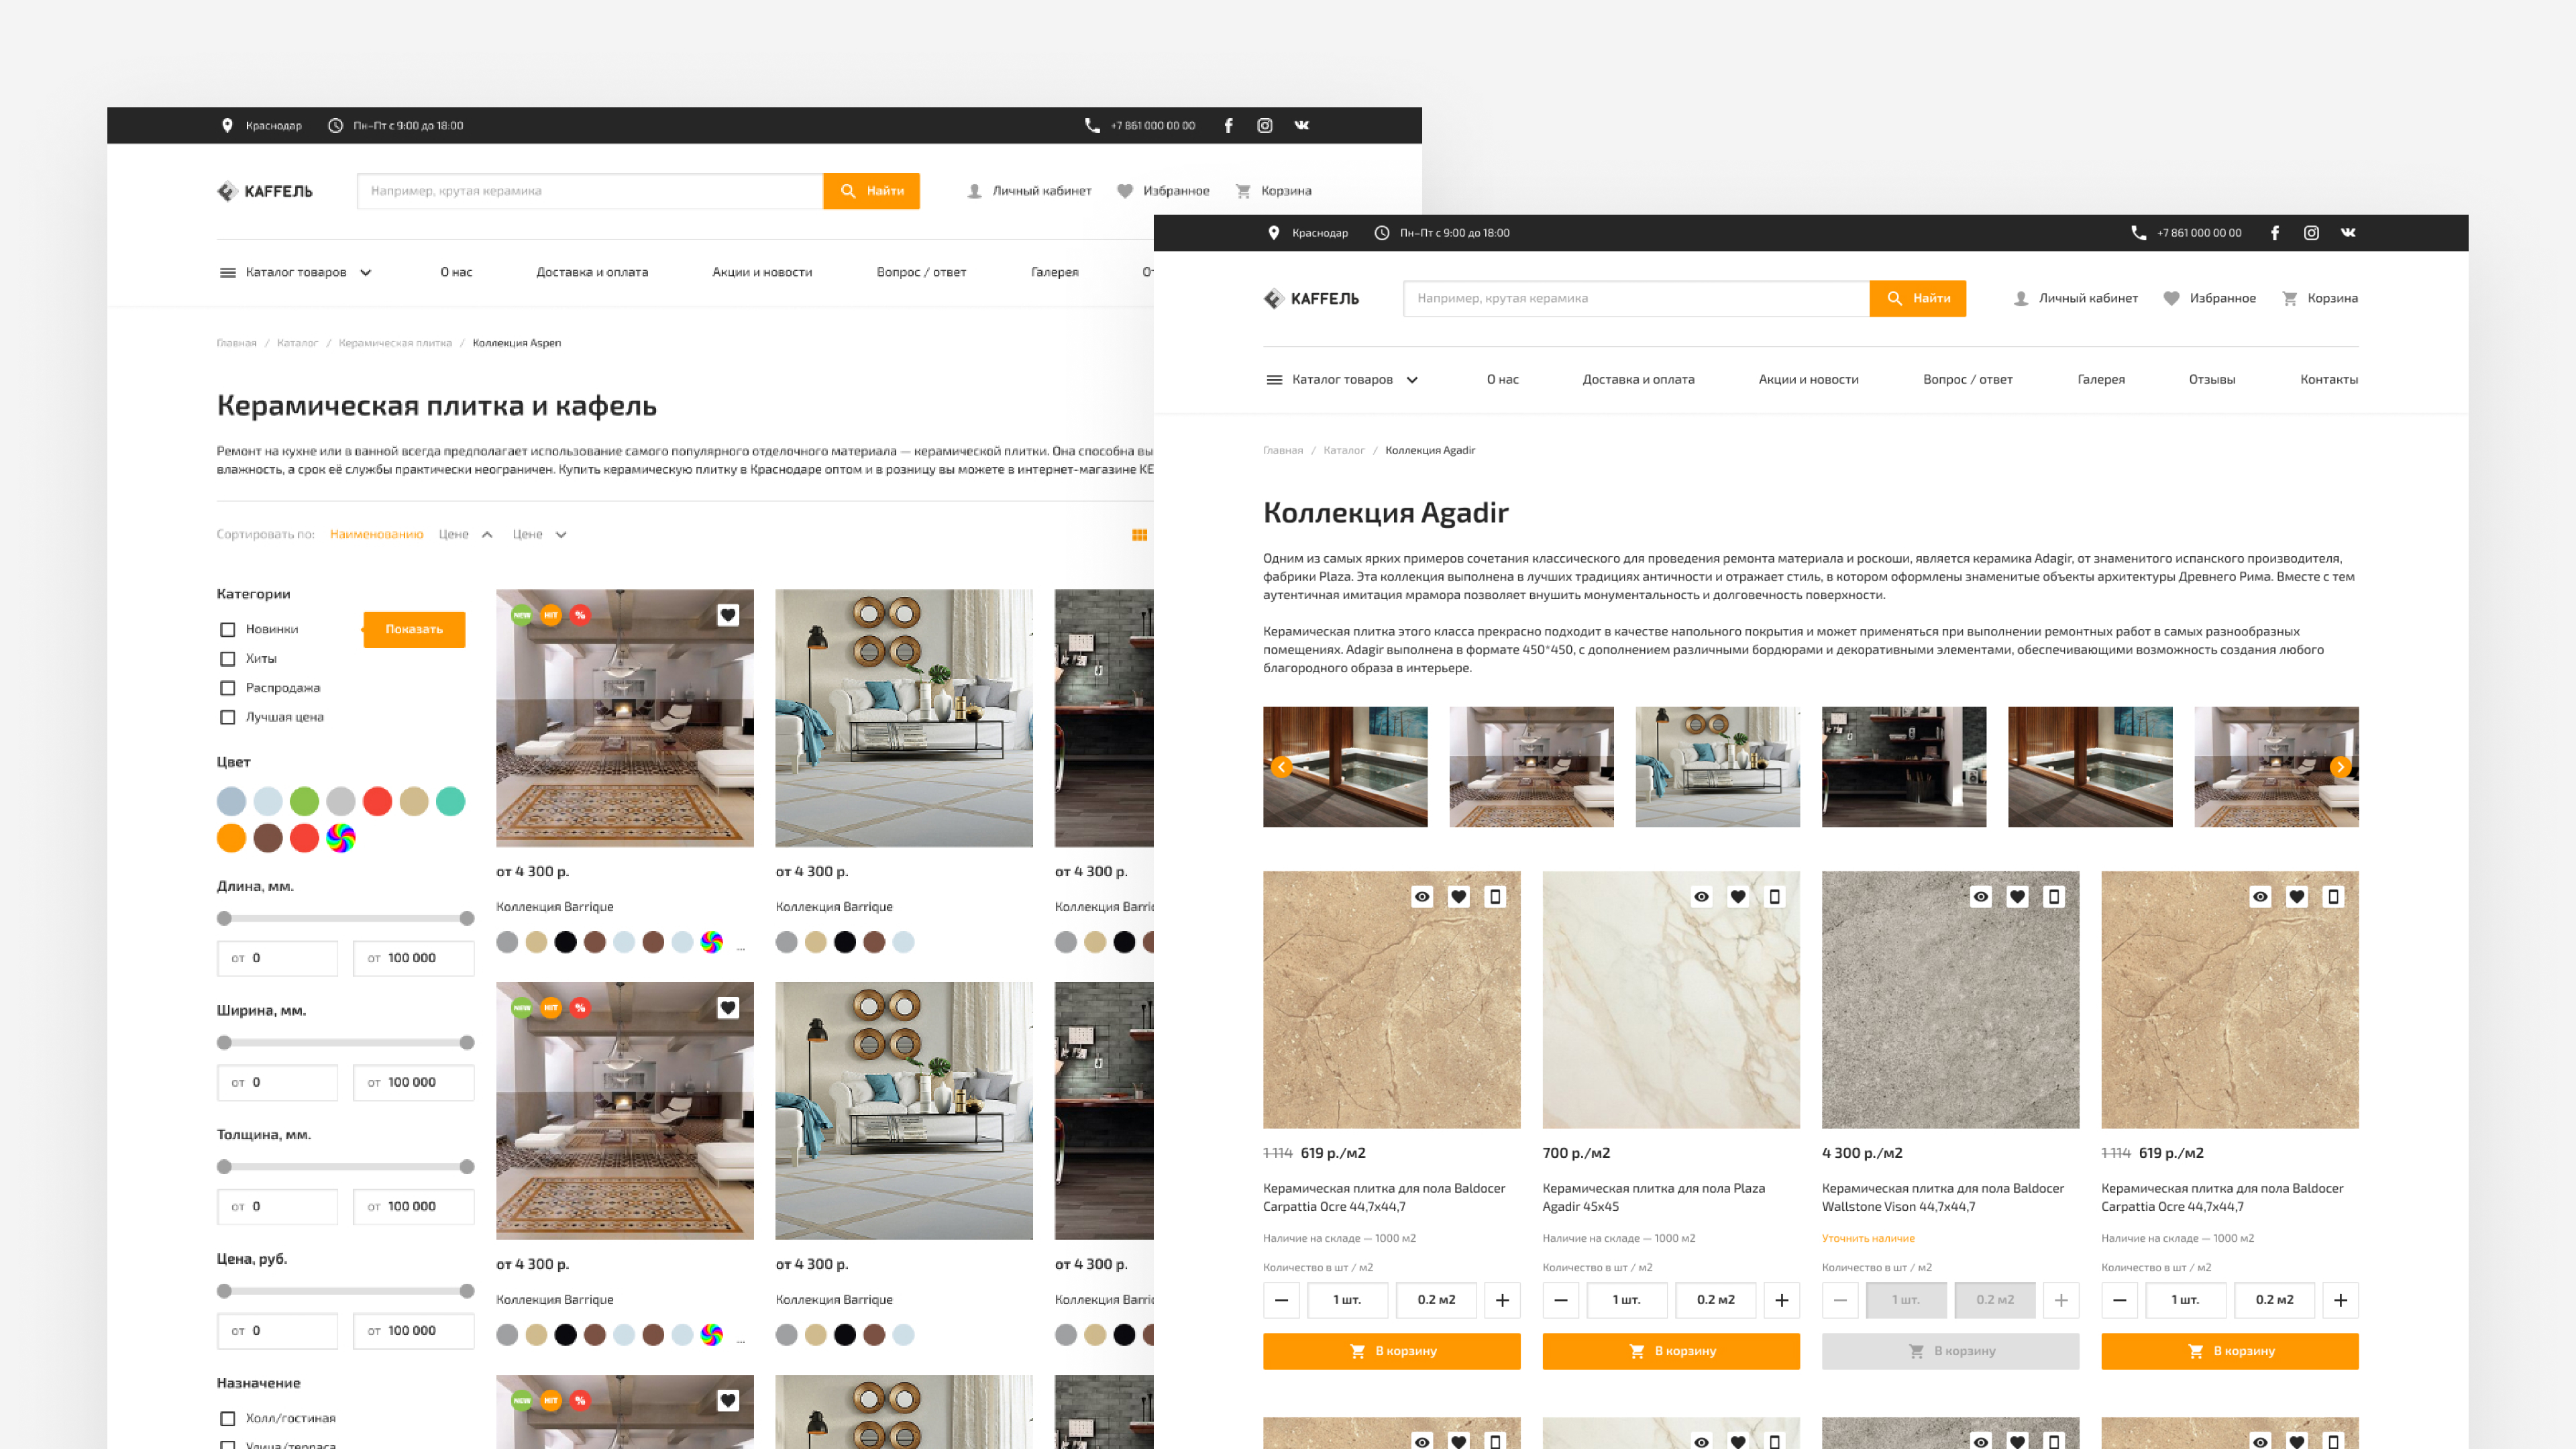Click VK icon in front page header
The image size is (2576, 1449).
2348,233
